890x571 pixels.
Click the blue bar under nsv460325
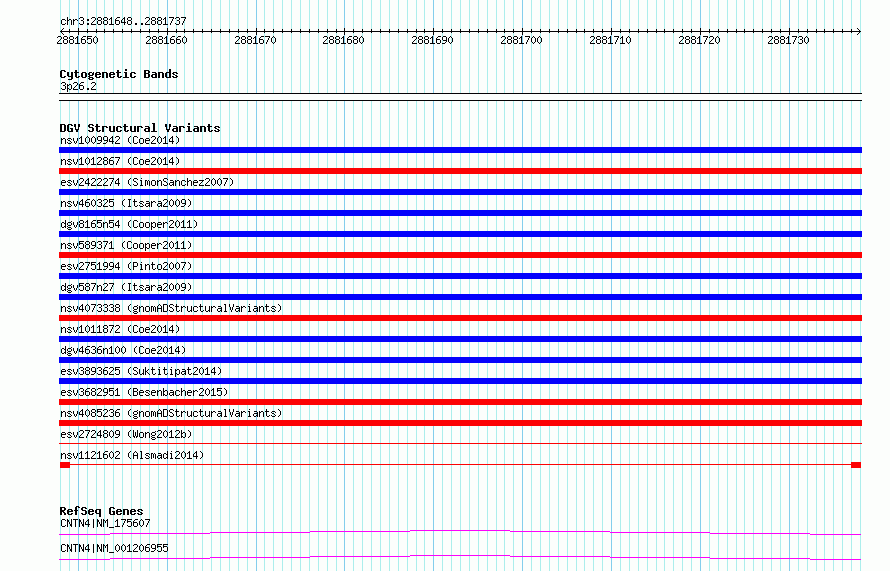click(460, 213)
